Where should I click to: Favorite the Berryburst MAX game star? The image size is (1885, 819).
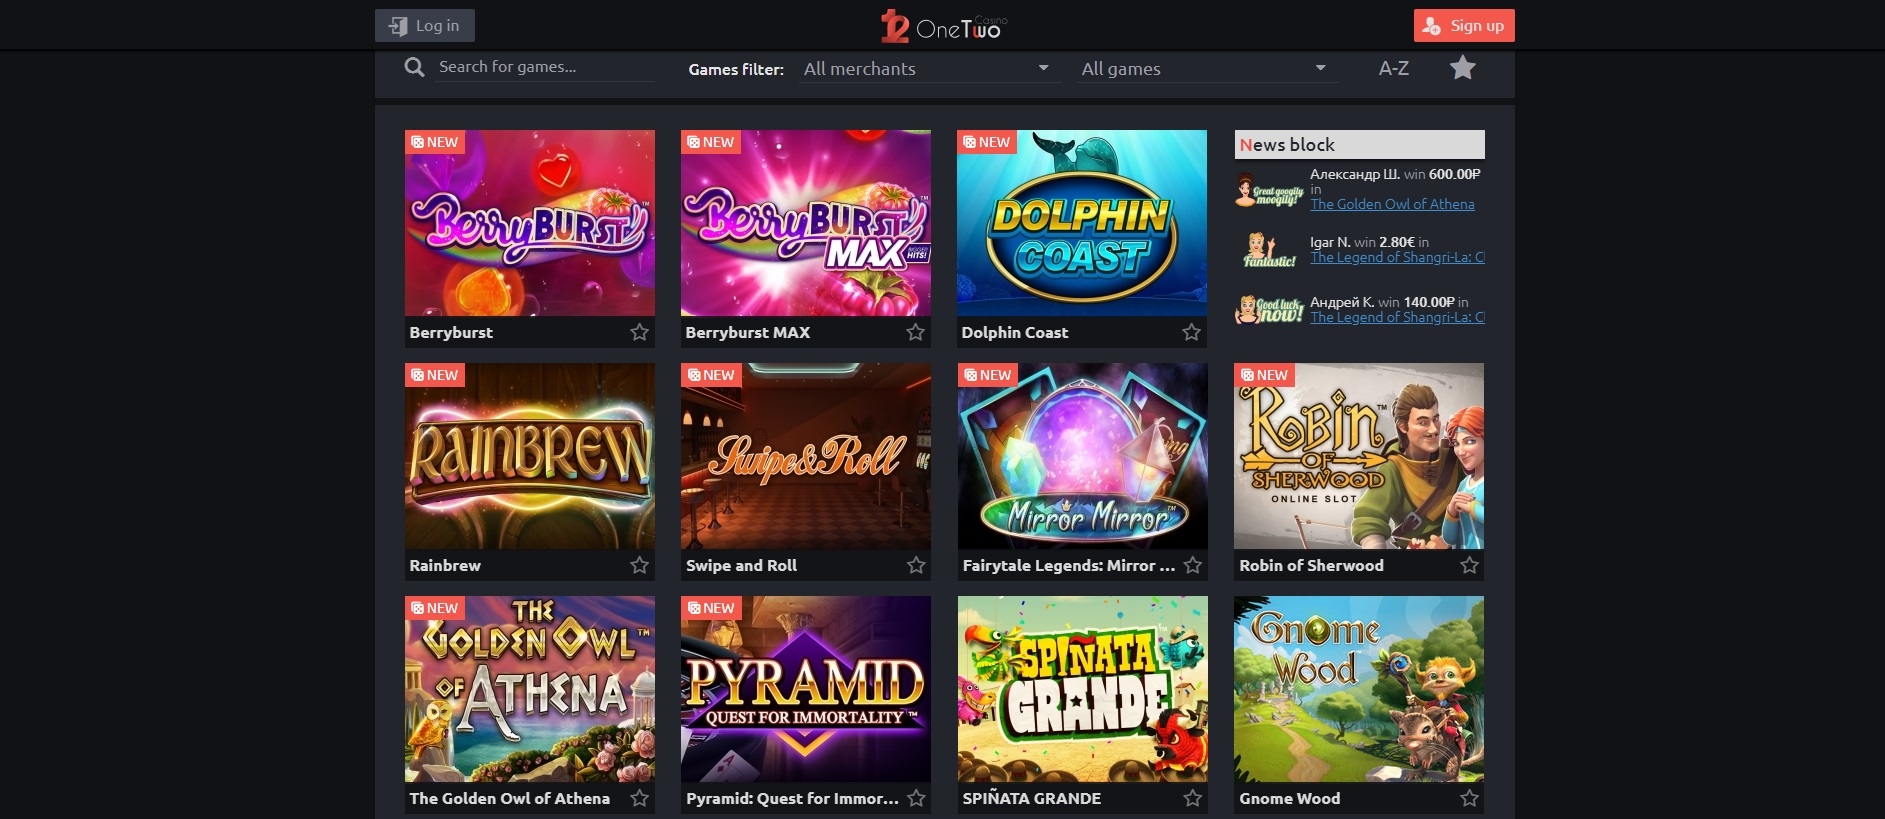915,332
